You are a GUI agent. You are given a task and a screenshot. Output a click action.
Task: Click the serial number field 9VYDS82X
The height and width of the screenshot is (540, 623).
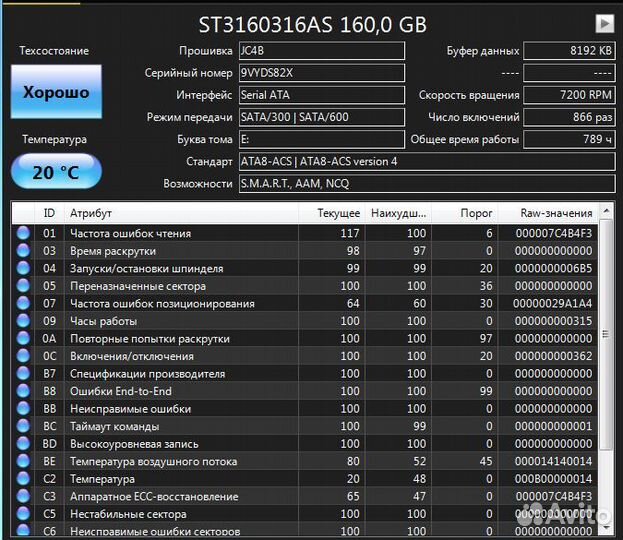pyautogui.click(x=322, y=73)
